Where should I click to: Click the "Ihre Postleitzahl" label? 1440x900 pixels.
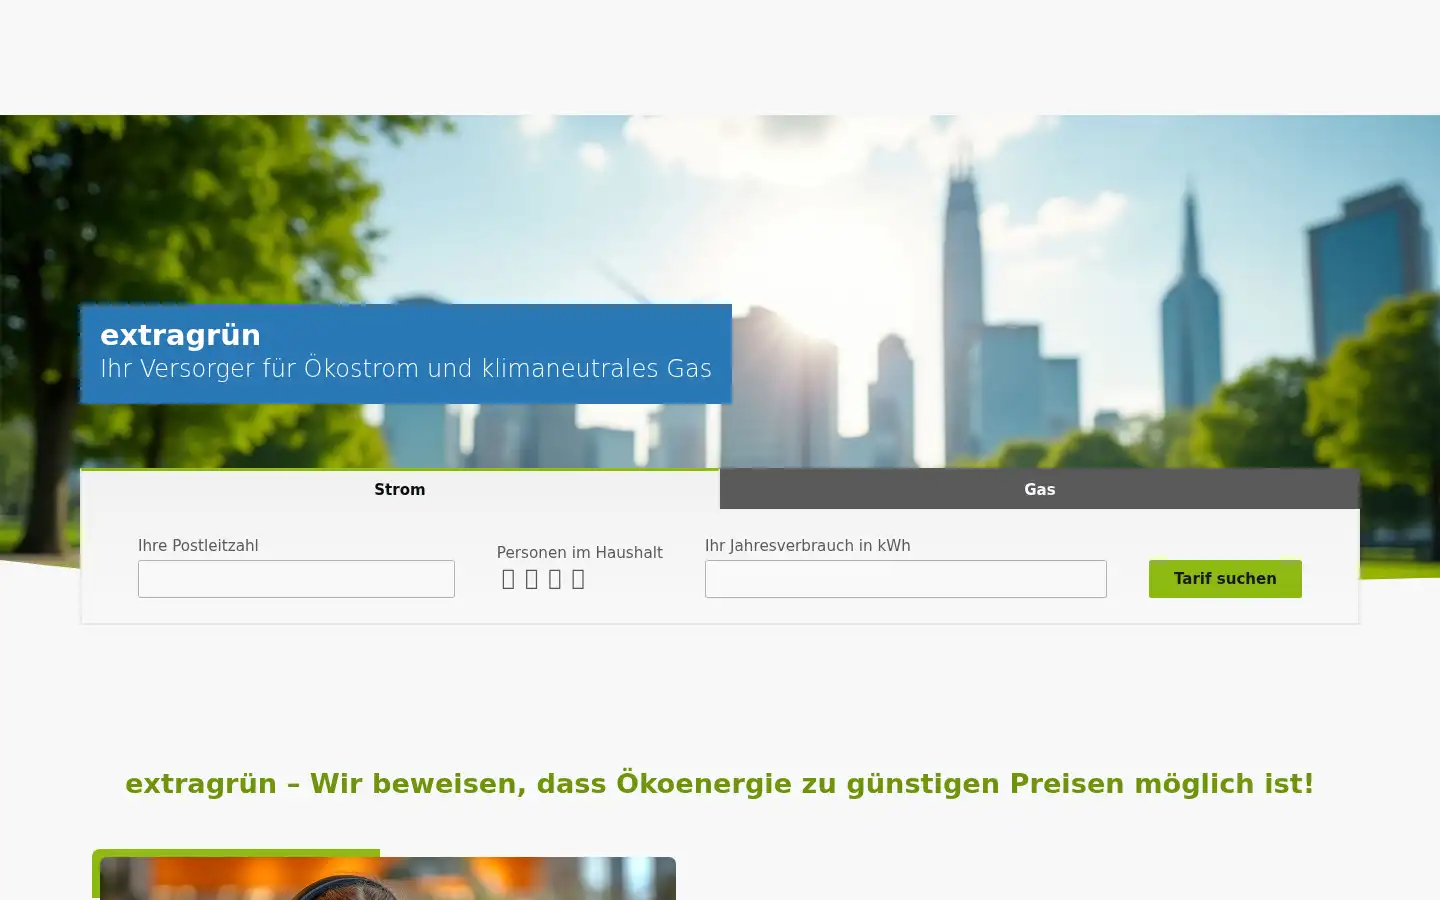(198, 545)
